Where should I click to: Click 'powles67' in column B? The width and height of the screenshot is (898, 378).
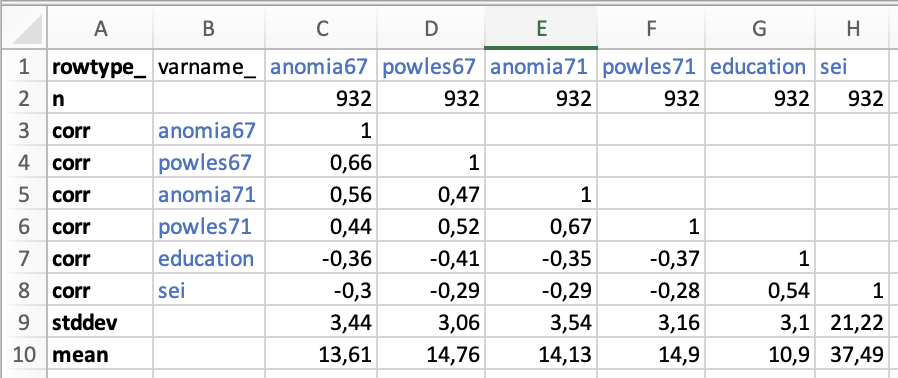point(208,163)
